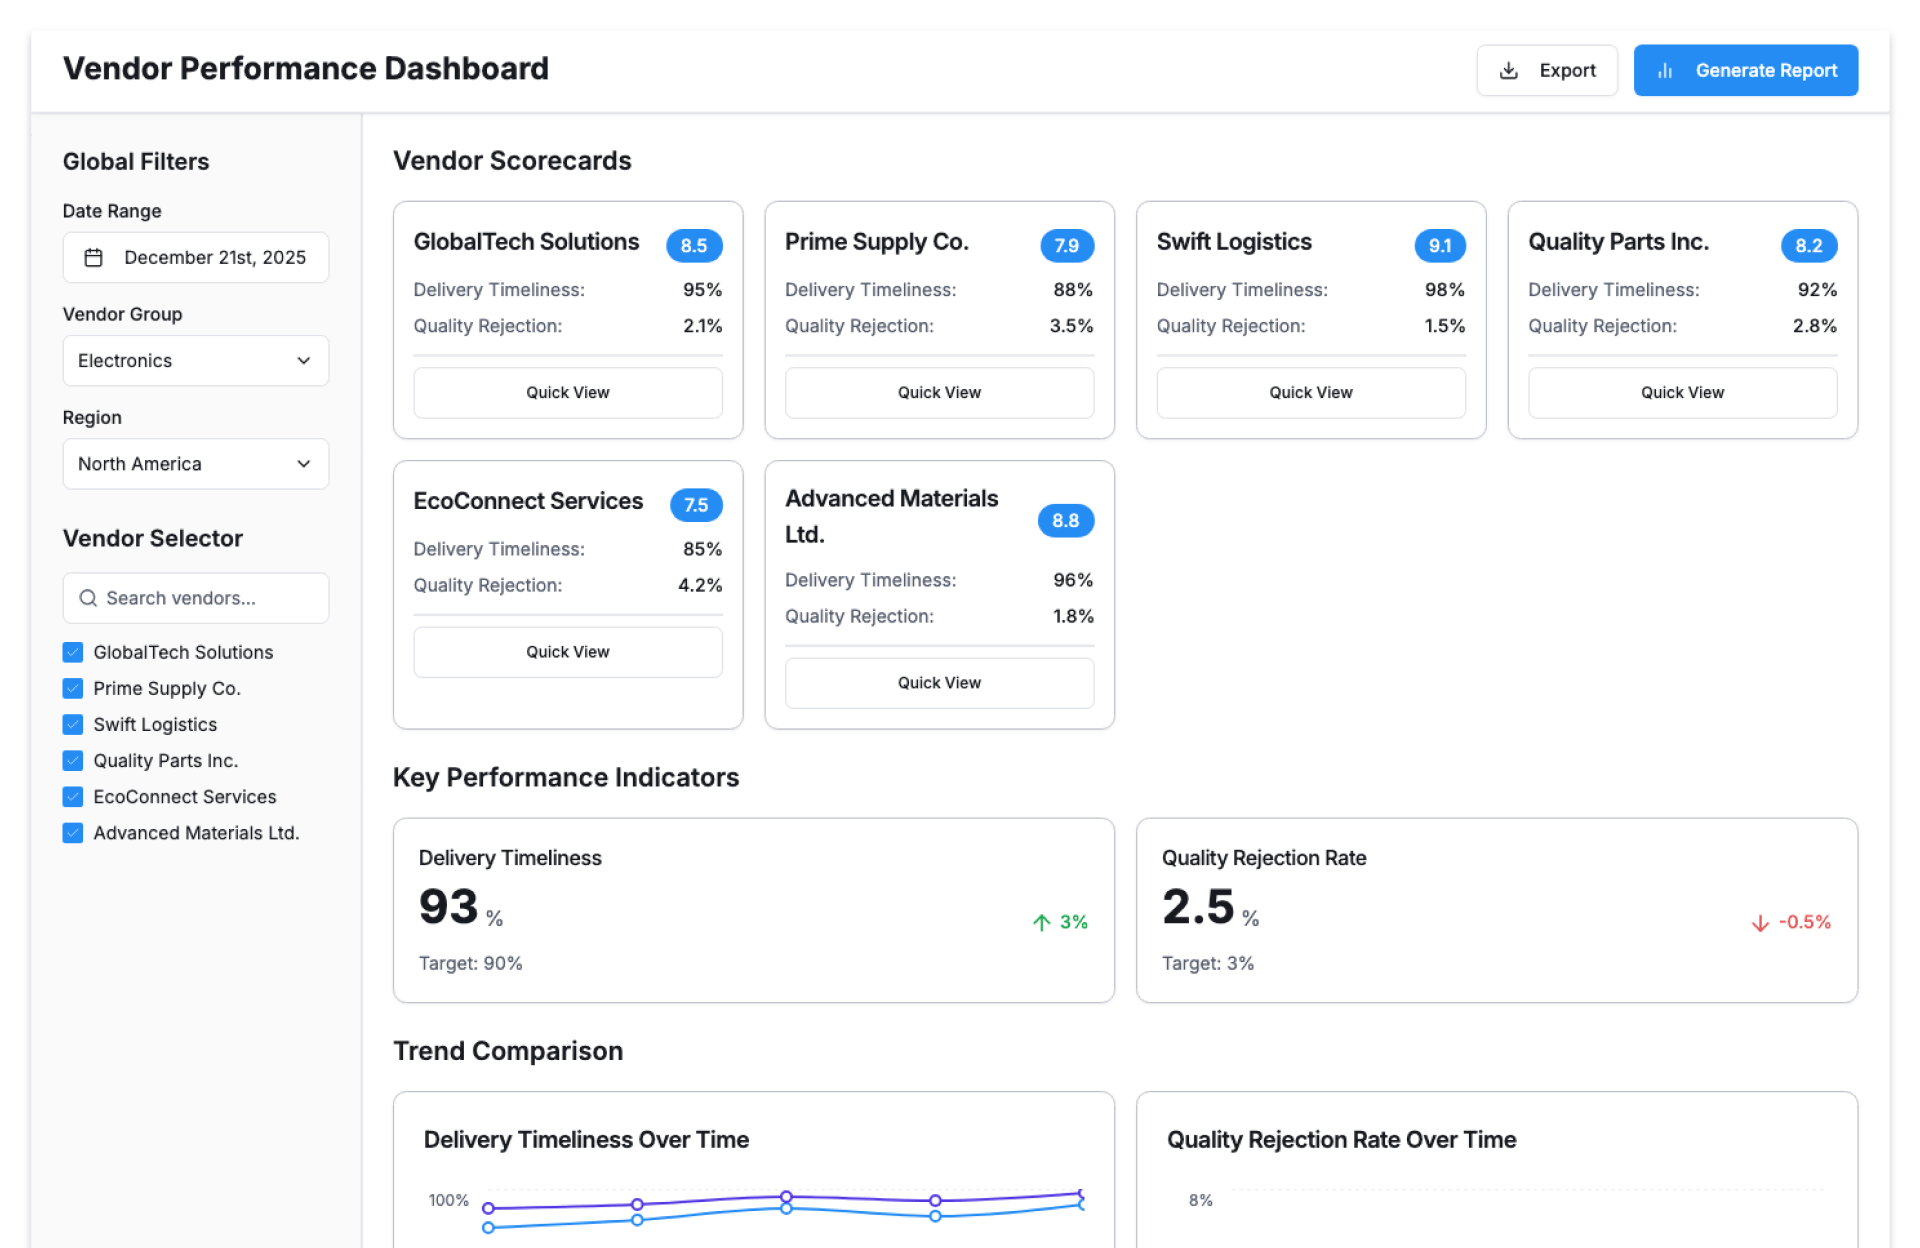Uncheck the GlobalTech Solutions vendor checkbox
The image size is (1920, 1248).
73,652
